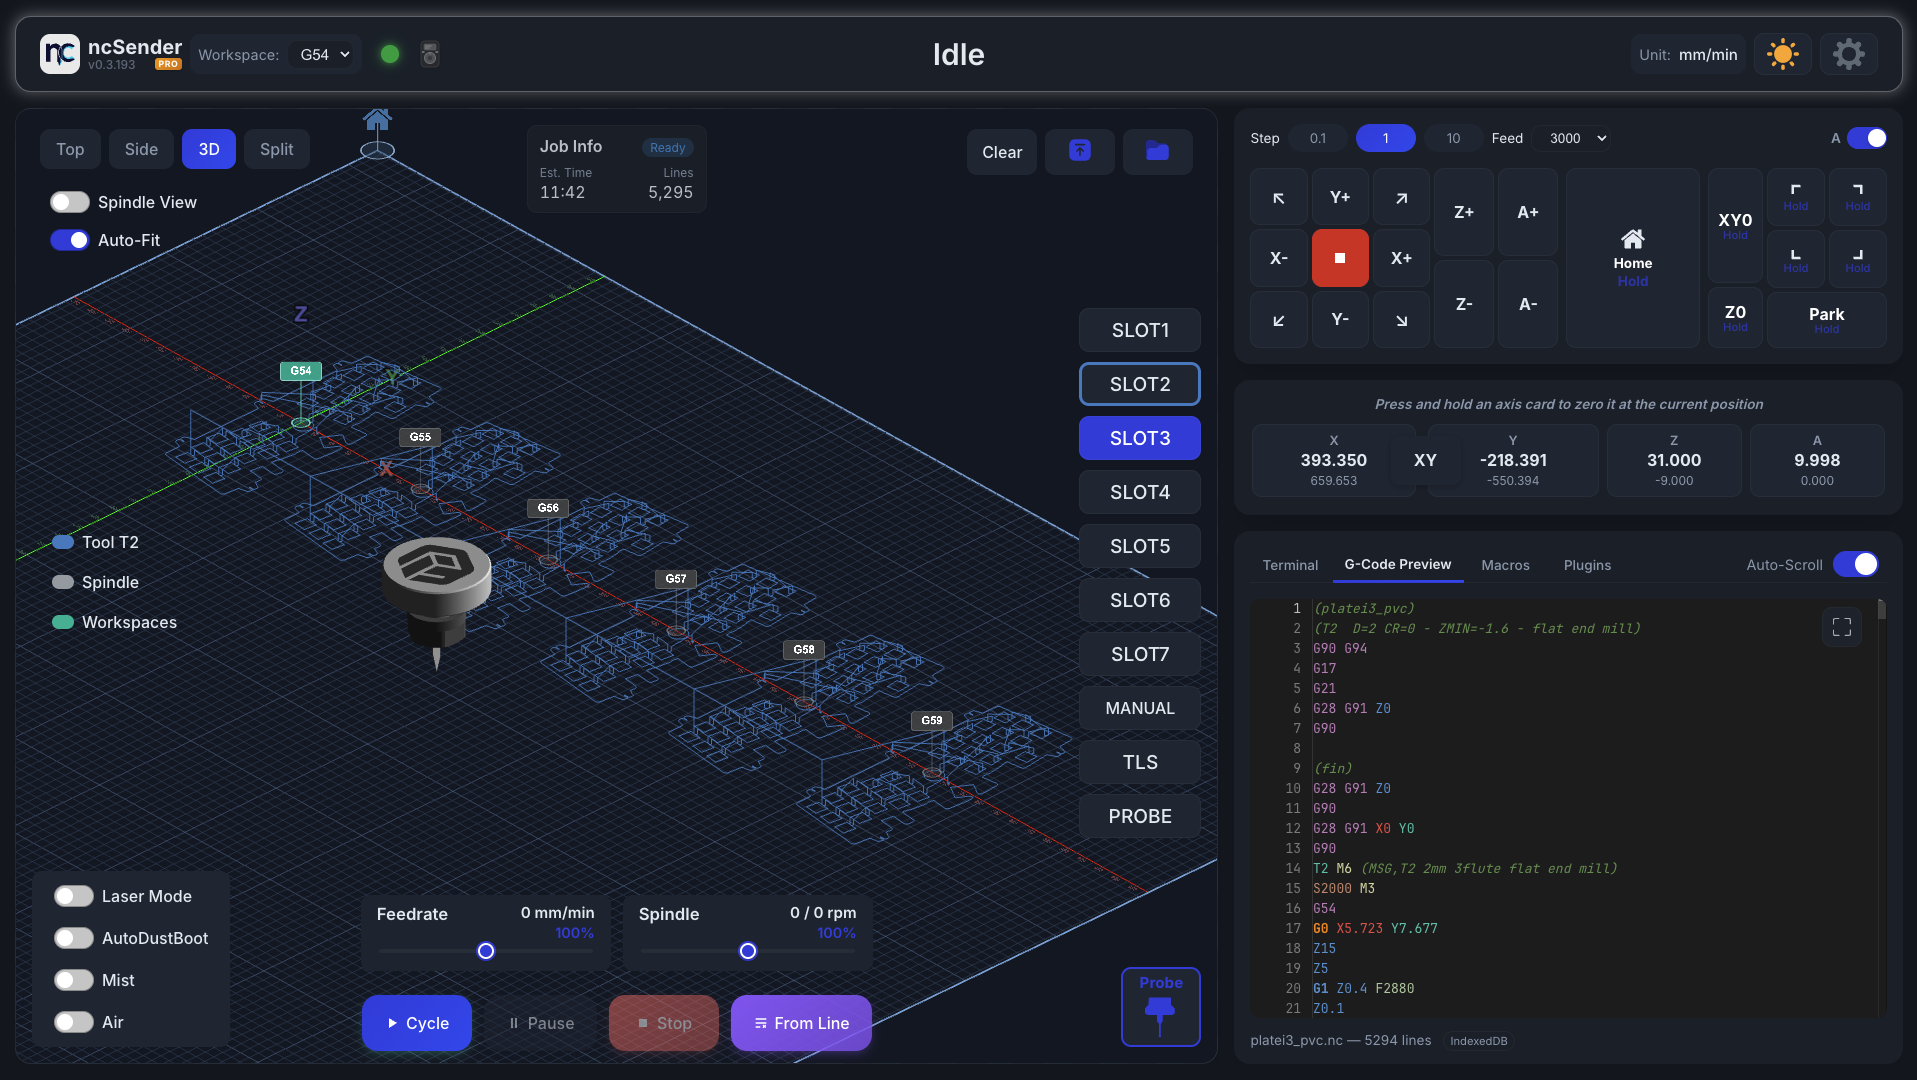
Task: Click the red jog stop button
Action: pos(1339,258)
